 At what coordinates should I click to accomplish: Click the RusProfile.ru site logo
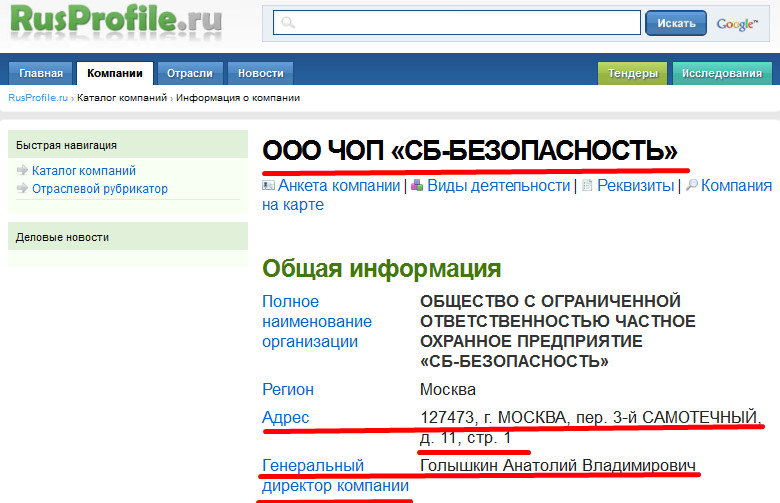[x=116, y=21]
